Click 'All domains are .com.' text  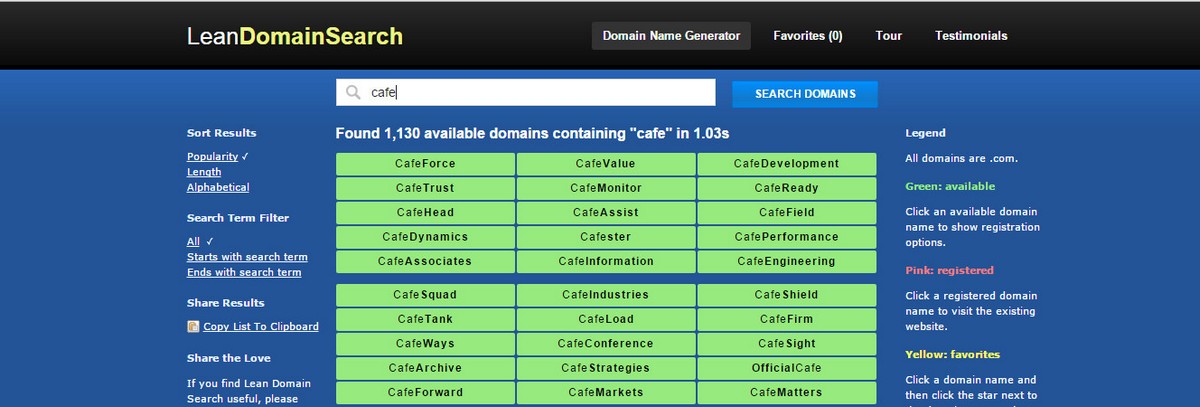(962, 158)
